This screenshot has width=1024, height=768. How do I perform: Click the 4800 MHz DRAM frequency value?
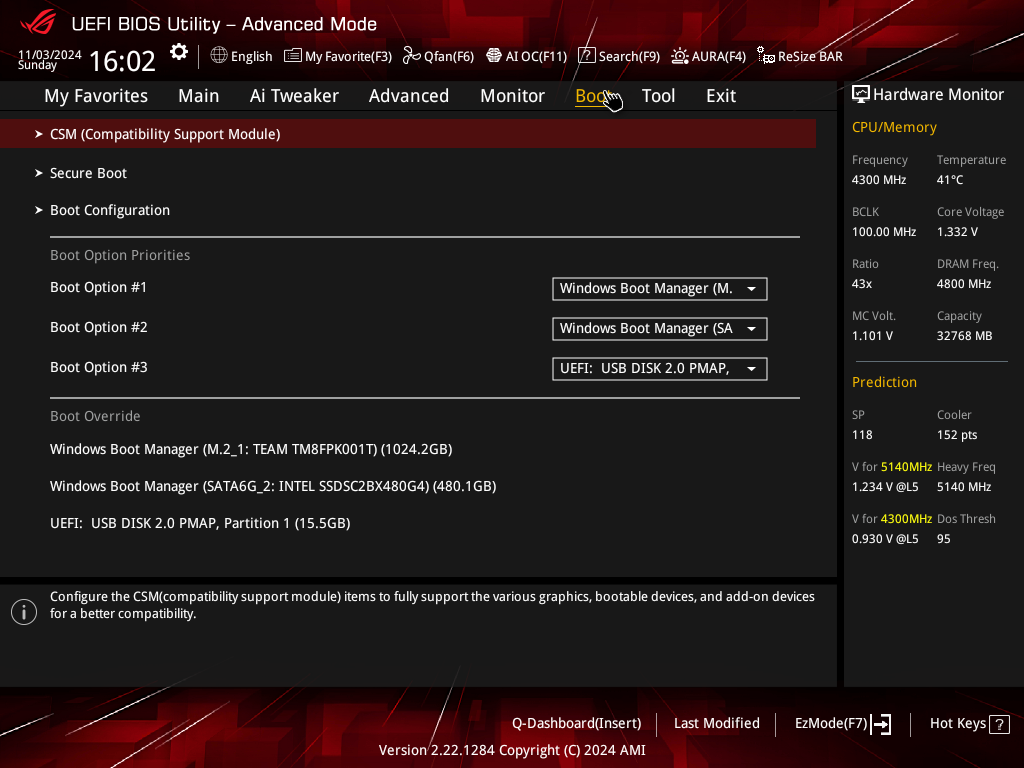click(x=964, y=284)
